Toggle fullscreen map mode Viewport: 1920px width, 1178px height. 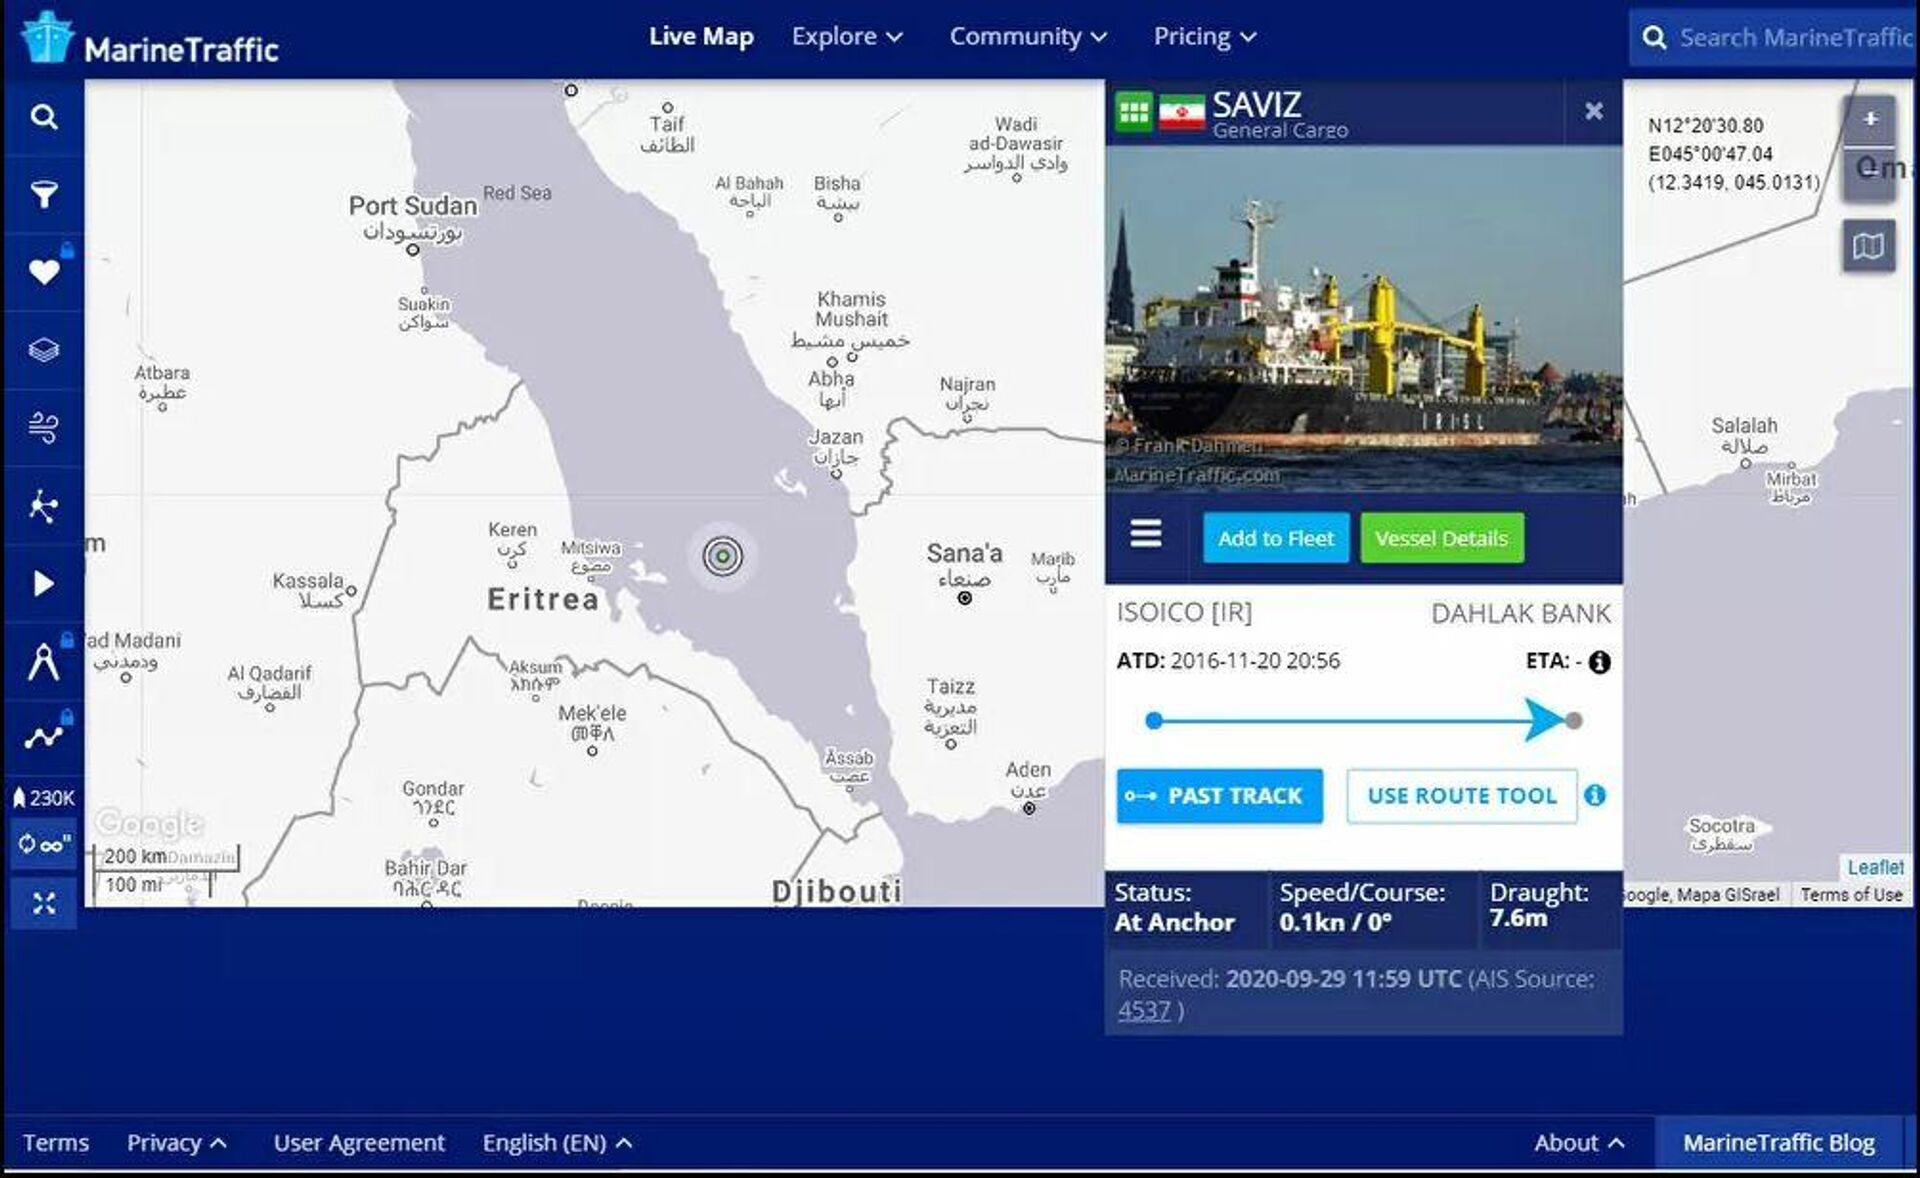coord(44,903)
